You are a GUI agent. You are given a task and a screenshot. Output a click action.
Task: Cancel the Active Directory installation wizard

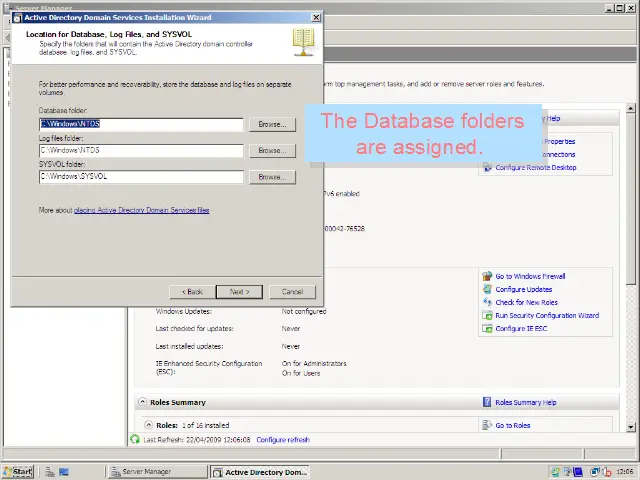292,292
